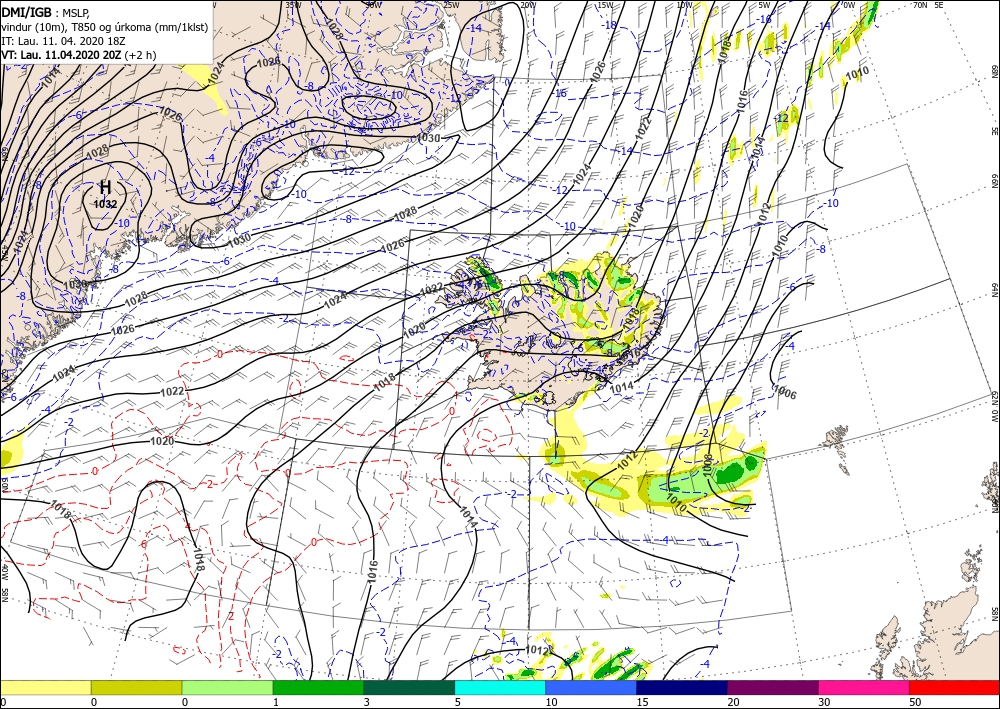1000x709 pixels.
Task: Click the 1032 pressure value below the H
Action: pyautogui.click(x=105, y=205)
